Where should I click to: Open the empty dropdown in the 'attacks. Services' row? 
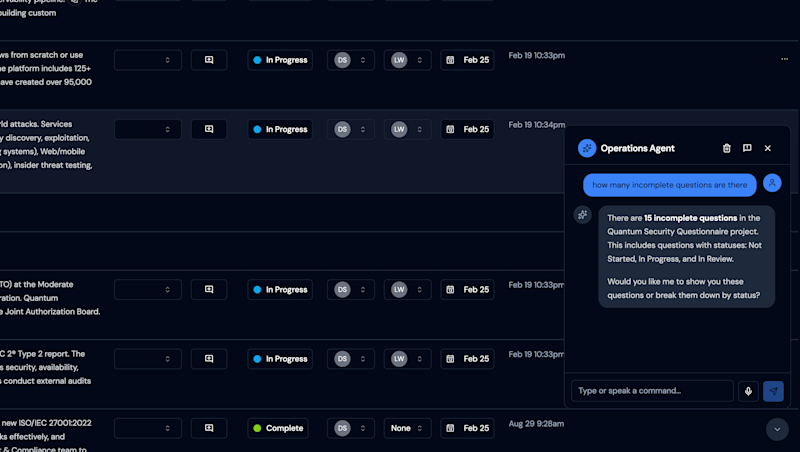148,130
